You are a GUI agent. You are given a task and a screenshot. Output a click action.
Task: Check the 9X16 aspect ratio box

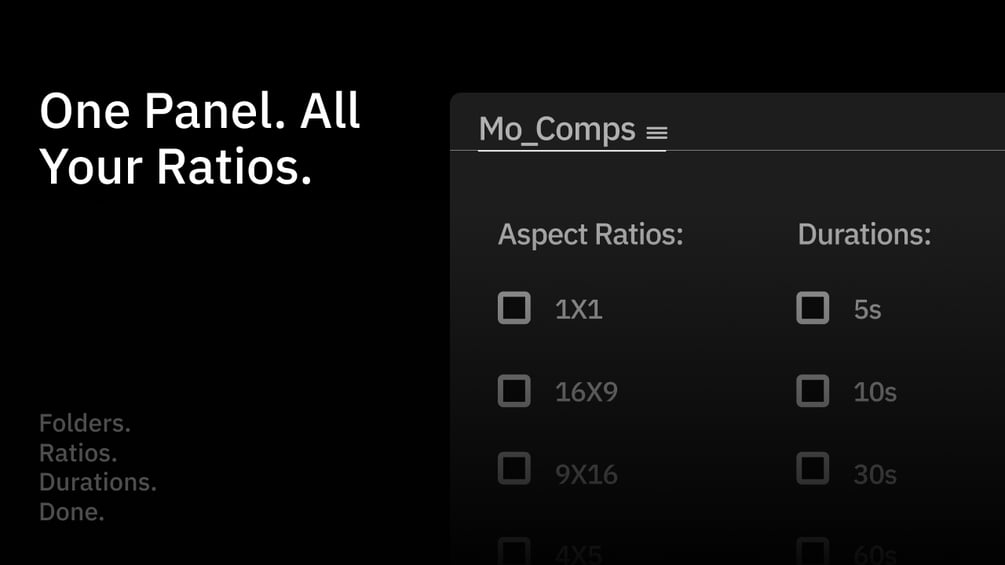[514, 468]
